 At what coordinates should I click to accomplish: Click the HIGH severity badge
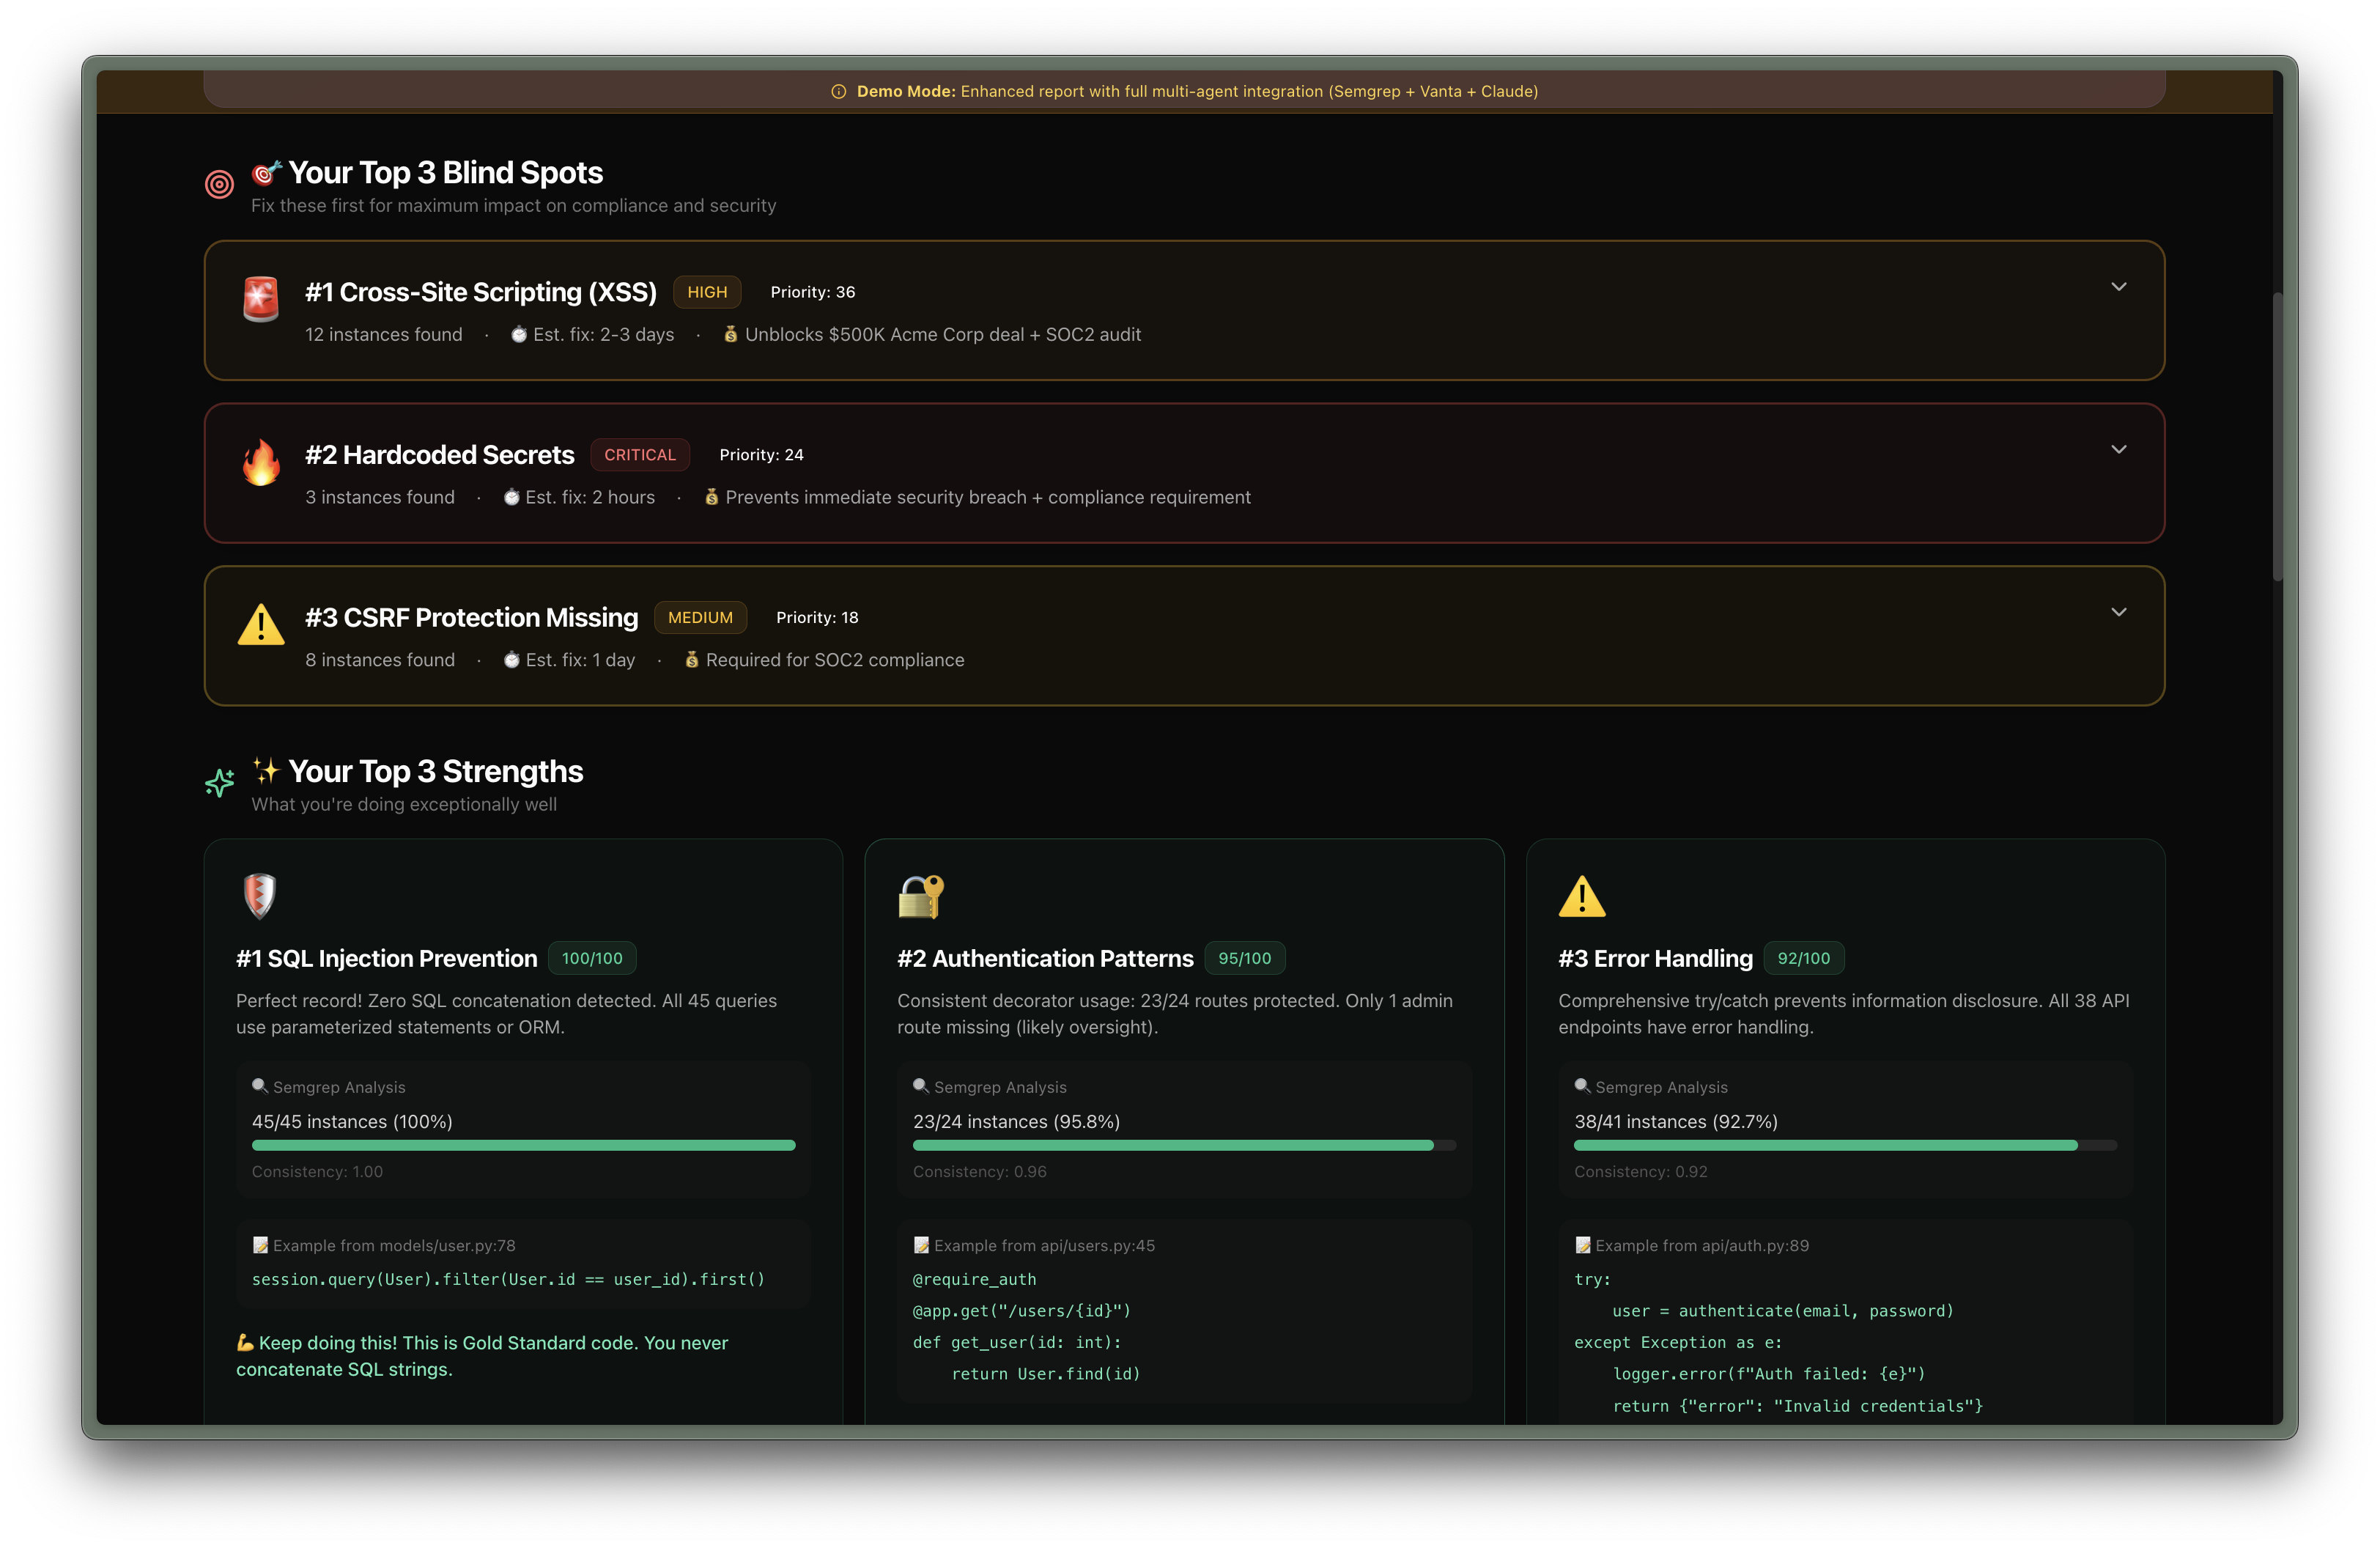coord(707,292)
